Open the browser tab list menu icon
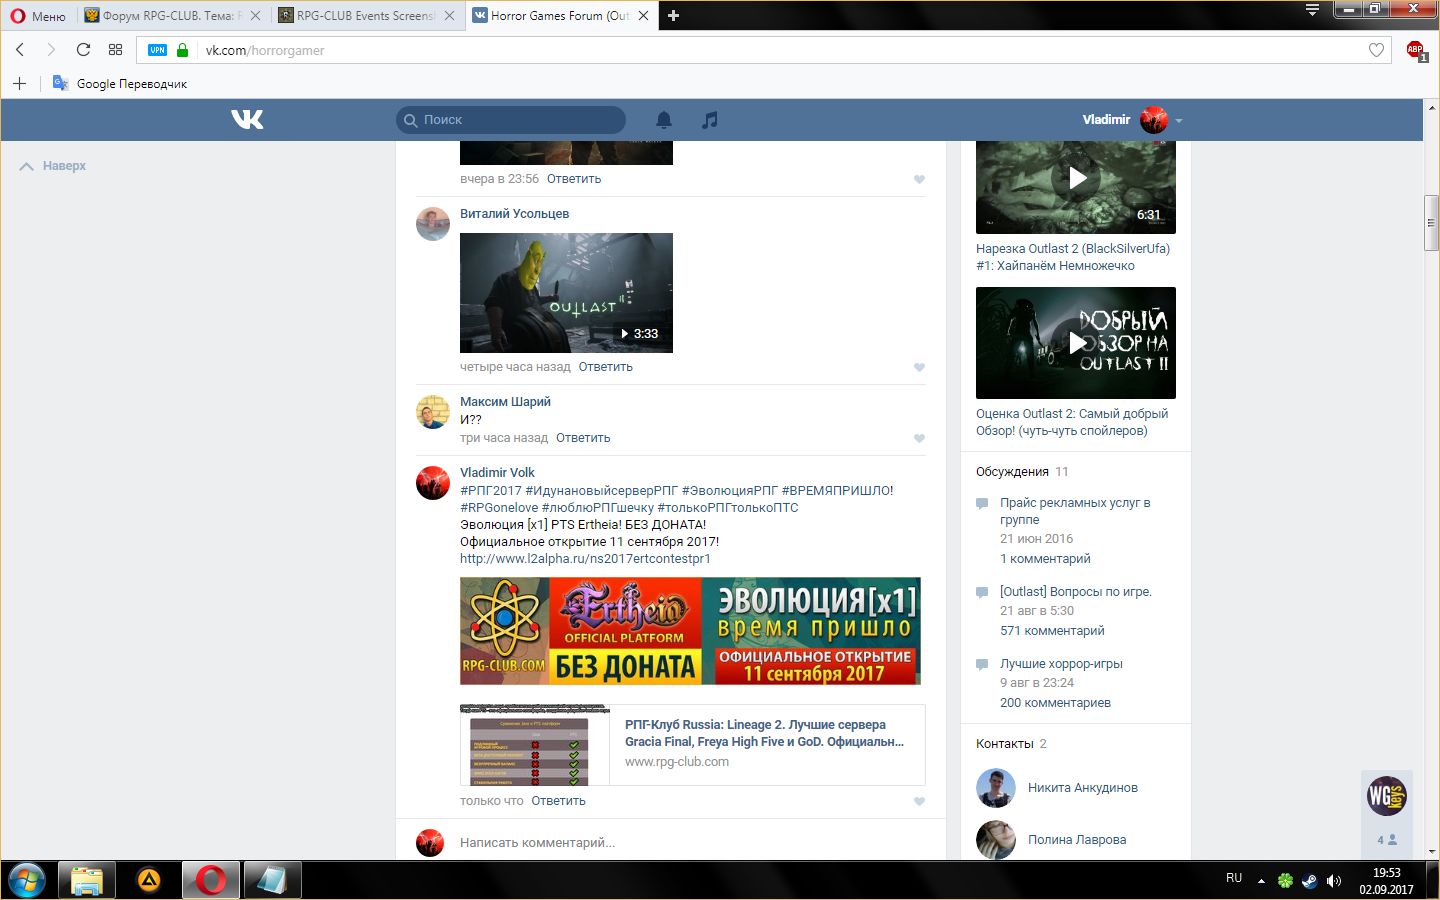Screen dimensions: 1440x900 (x=1312, y=10)
